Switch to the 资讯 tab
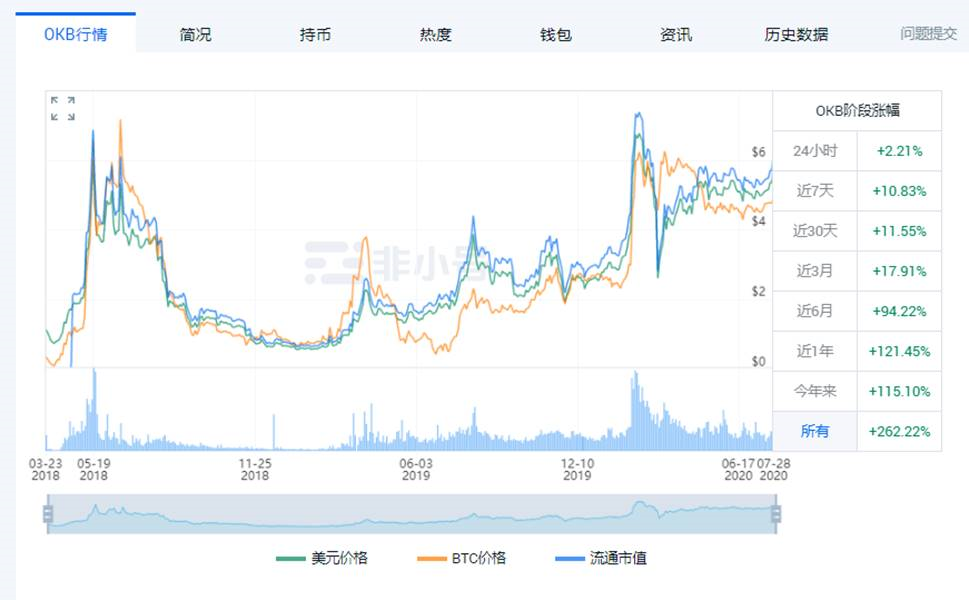This screenshot has width=969, height=600. pyautogui.click(x=673, y=33)
